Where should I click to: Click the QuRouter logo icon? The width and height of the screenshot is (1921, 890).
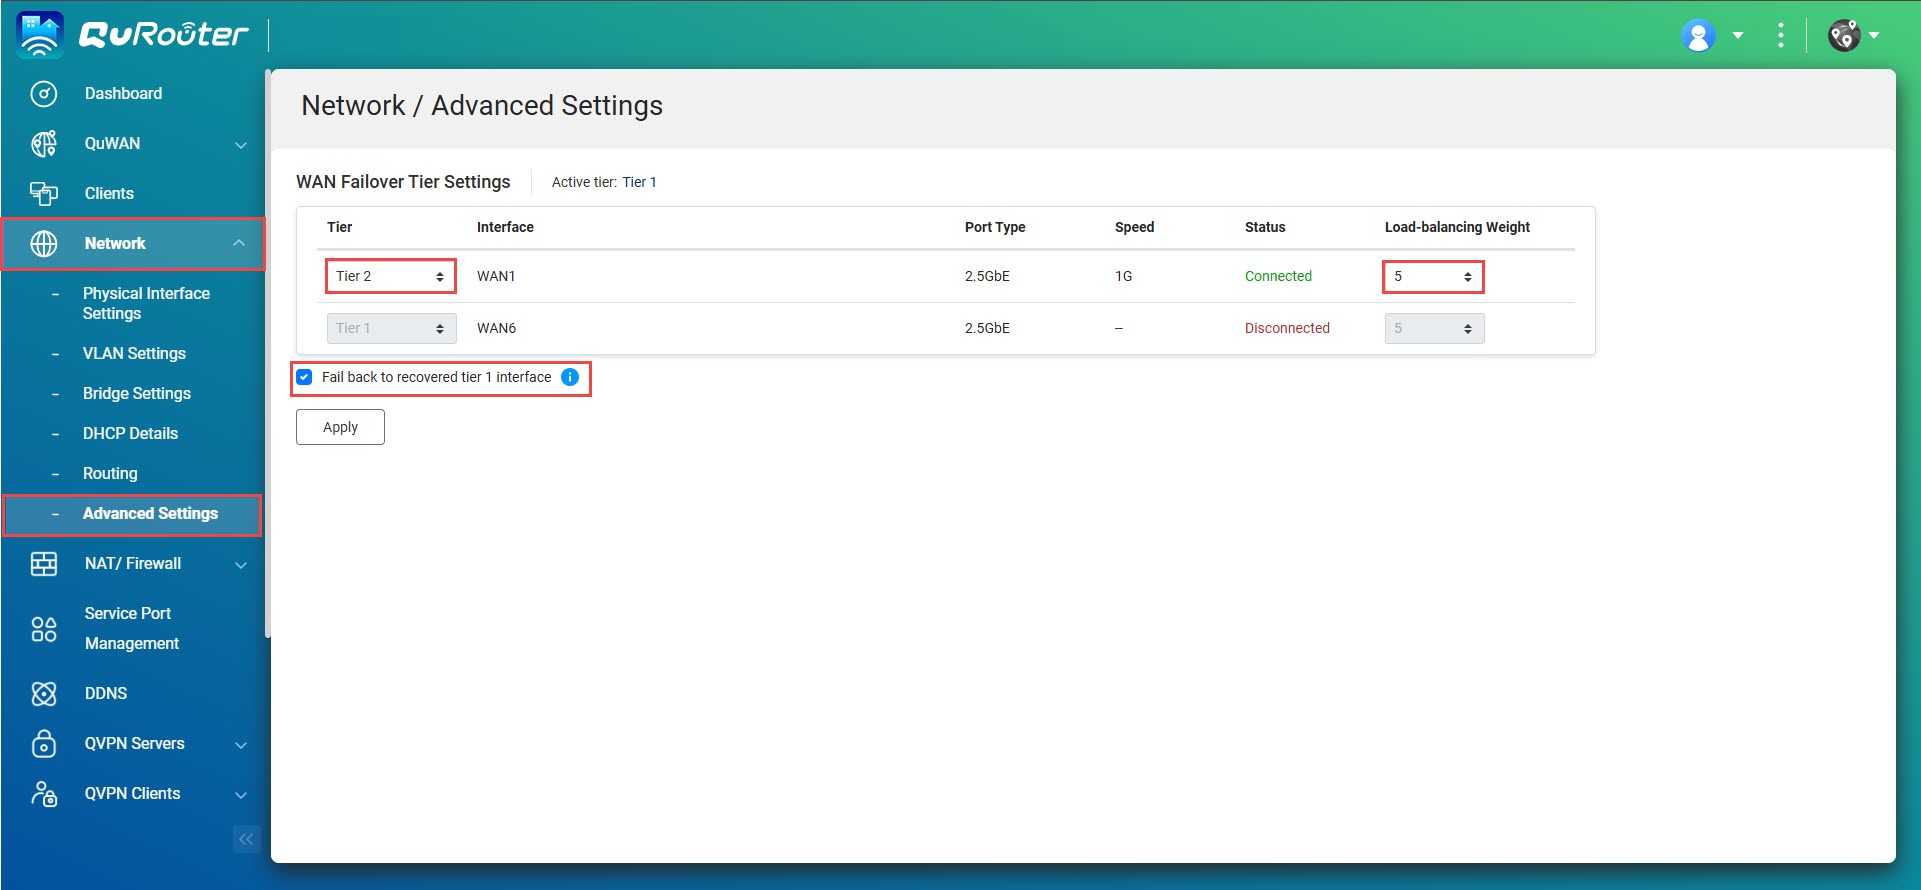40,35
